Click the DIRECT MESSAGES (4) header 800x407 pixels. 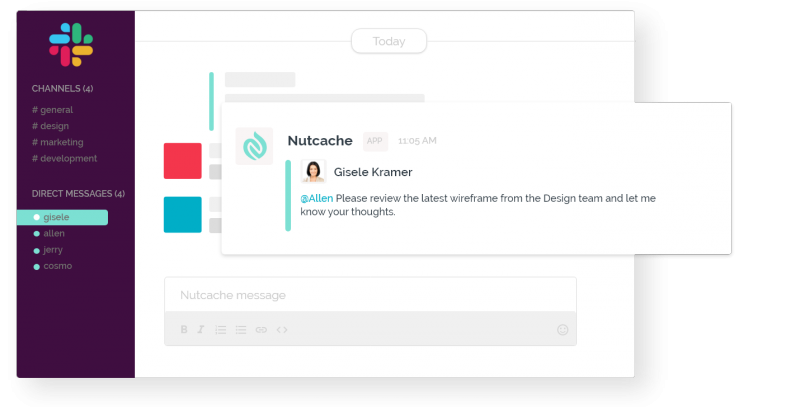pos(78,194)
